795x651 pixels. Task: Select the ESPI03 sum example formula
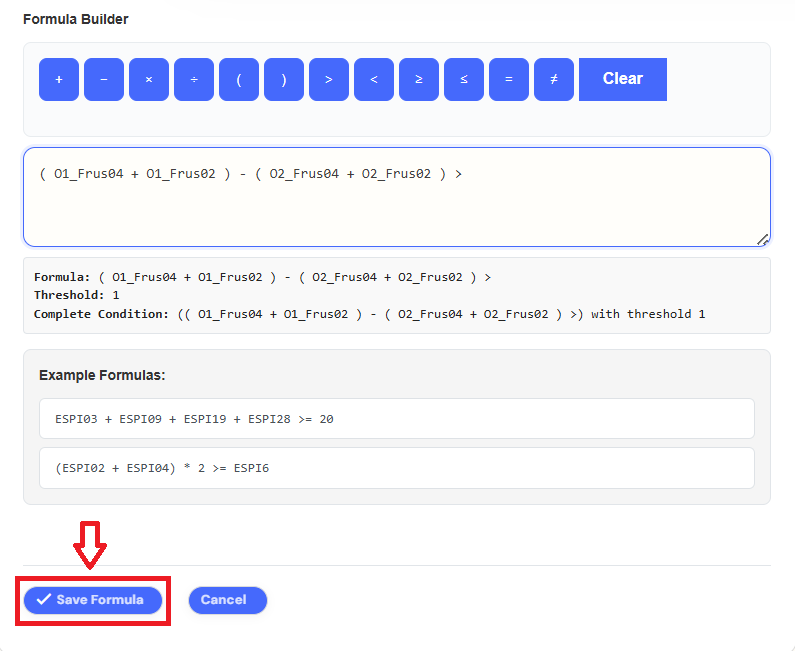coord(396,419)
